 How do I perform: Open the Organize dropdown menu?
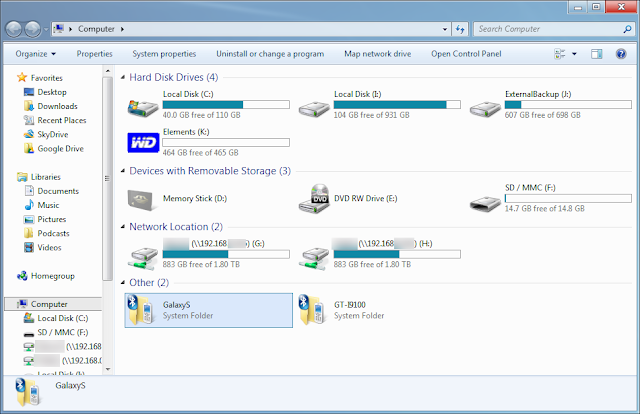tap(36, 53)
